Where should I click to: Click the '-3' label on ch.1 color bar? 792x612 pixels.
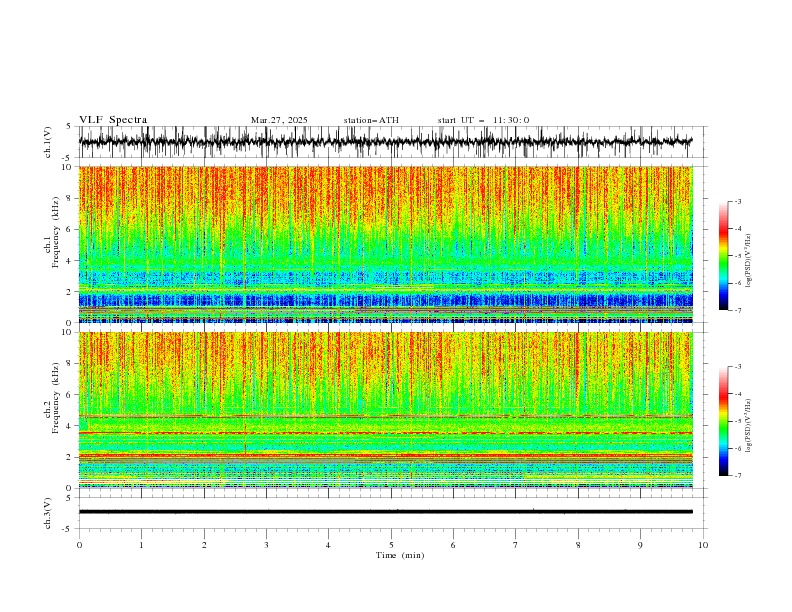click(737, 201)
